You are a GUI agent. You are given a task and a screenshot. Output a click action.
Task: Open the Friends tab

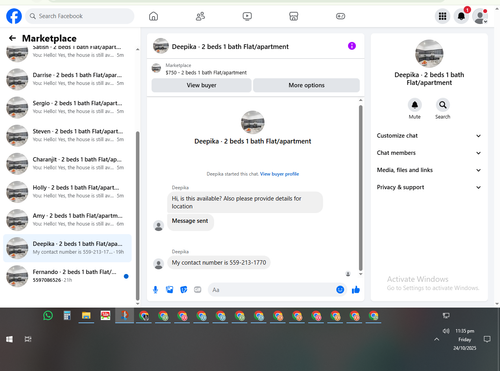200,16
